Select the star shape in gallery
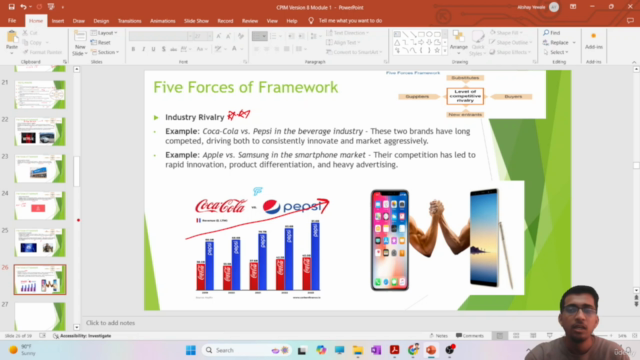Image resolution: width=640 pixels, height=360 pixels. point(437,50)
